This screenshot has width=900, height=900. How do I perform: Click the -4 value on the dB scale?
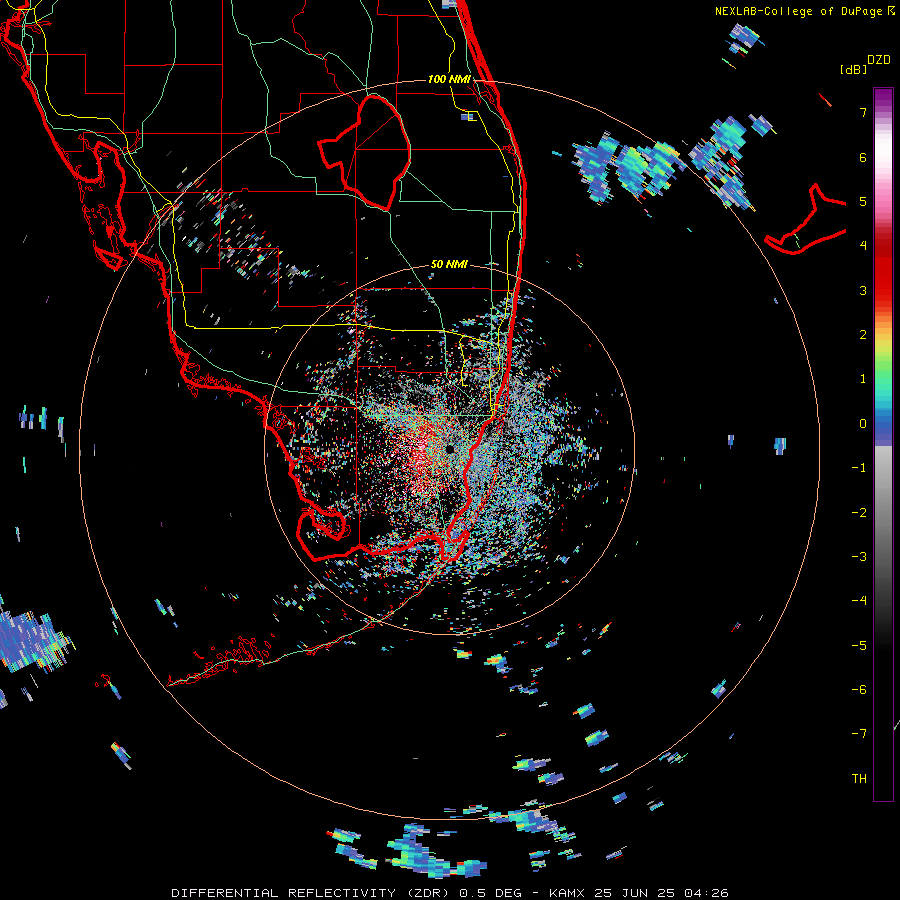[x=859, y=601]
